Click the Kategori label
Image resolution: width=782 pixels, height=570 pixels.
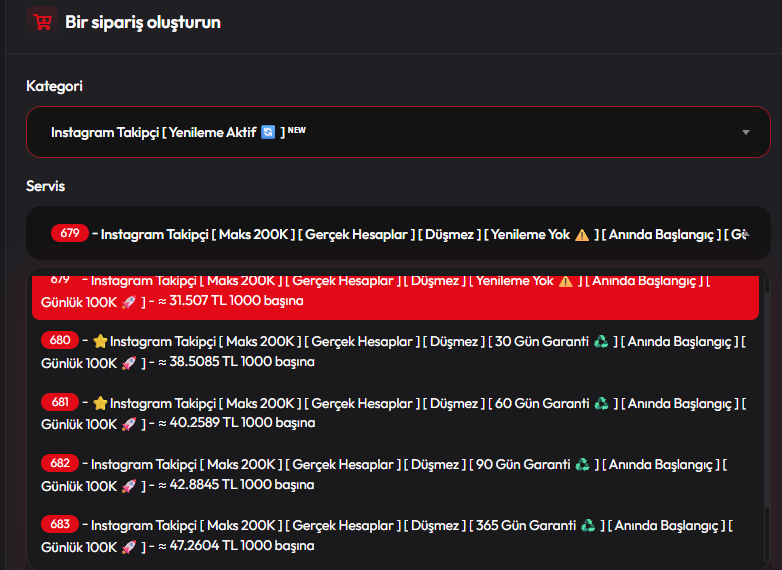(x=54, y=86)
